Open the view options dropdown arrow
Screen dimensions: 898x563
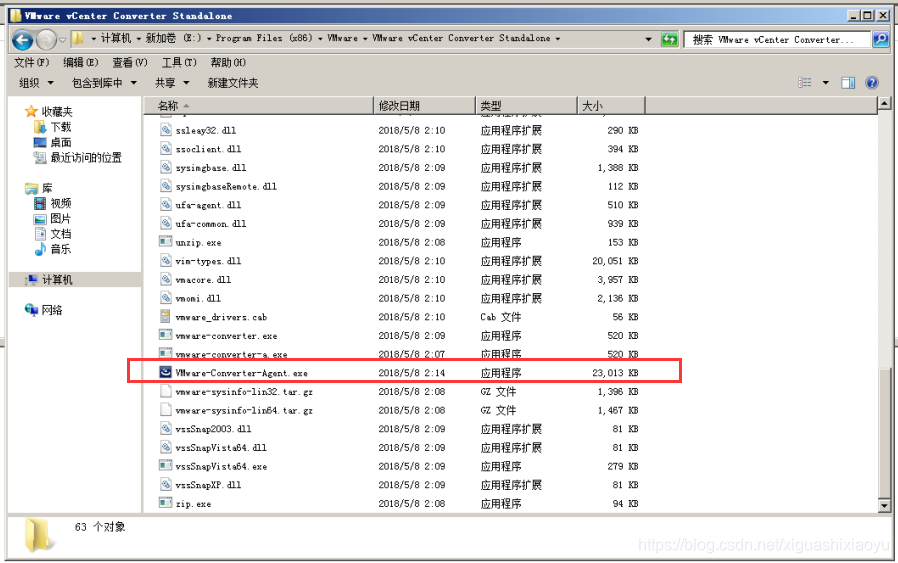(826, 83)
